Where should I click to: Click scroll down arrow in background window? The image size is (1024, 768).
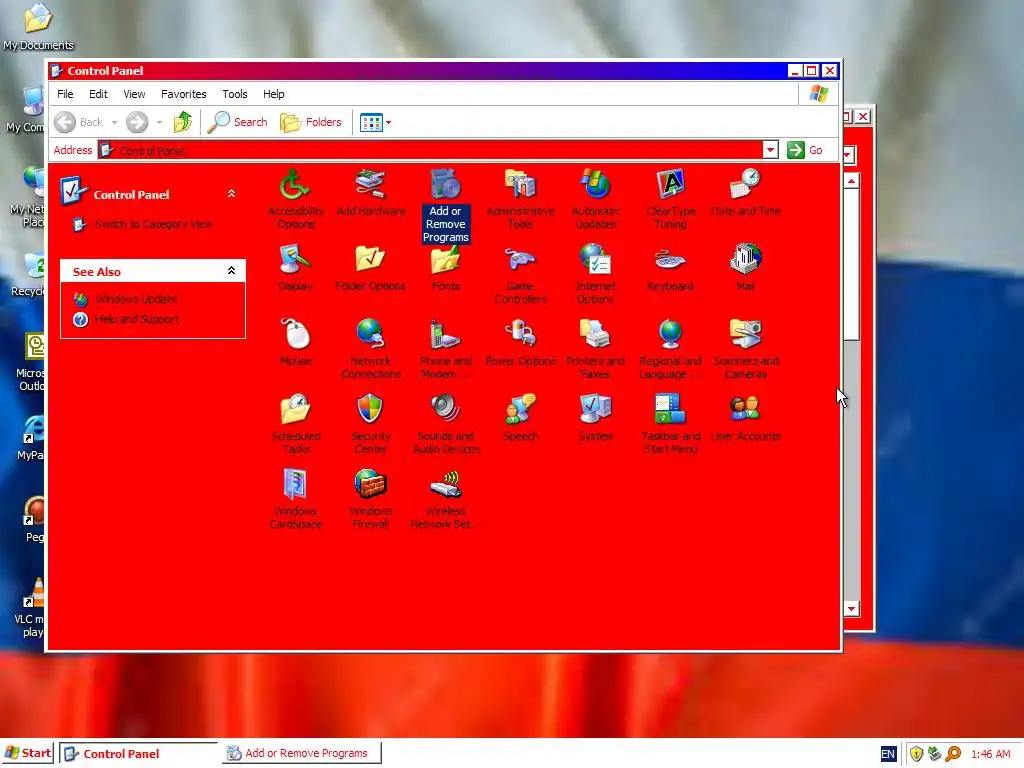coord(852,609)
